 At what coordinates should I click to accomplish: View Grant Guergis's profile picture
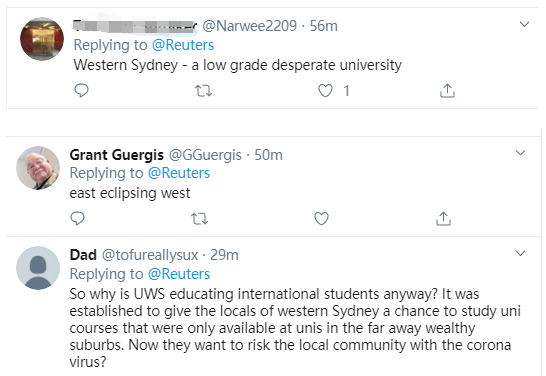[x=38, y=168]
